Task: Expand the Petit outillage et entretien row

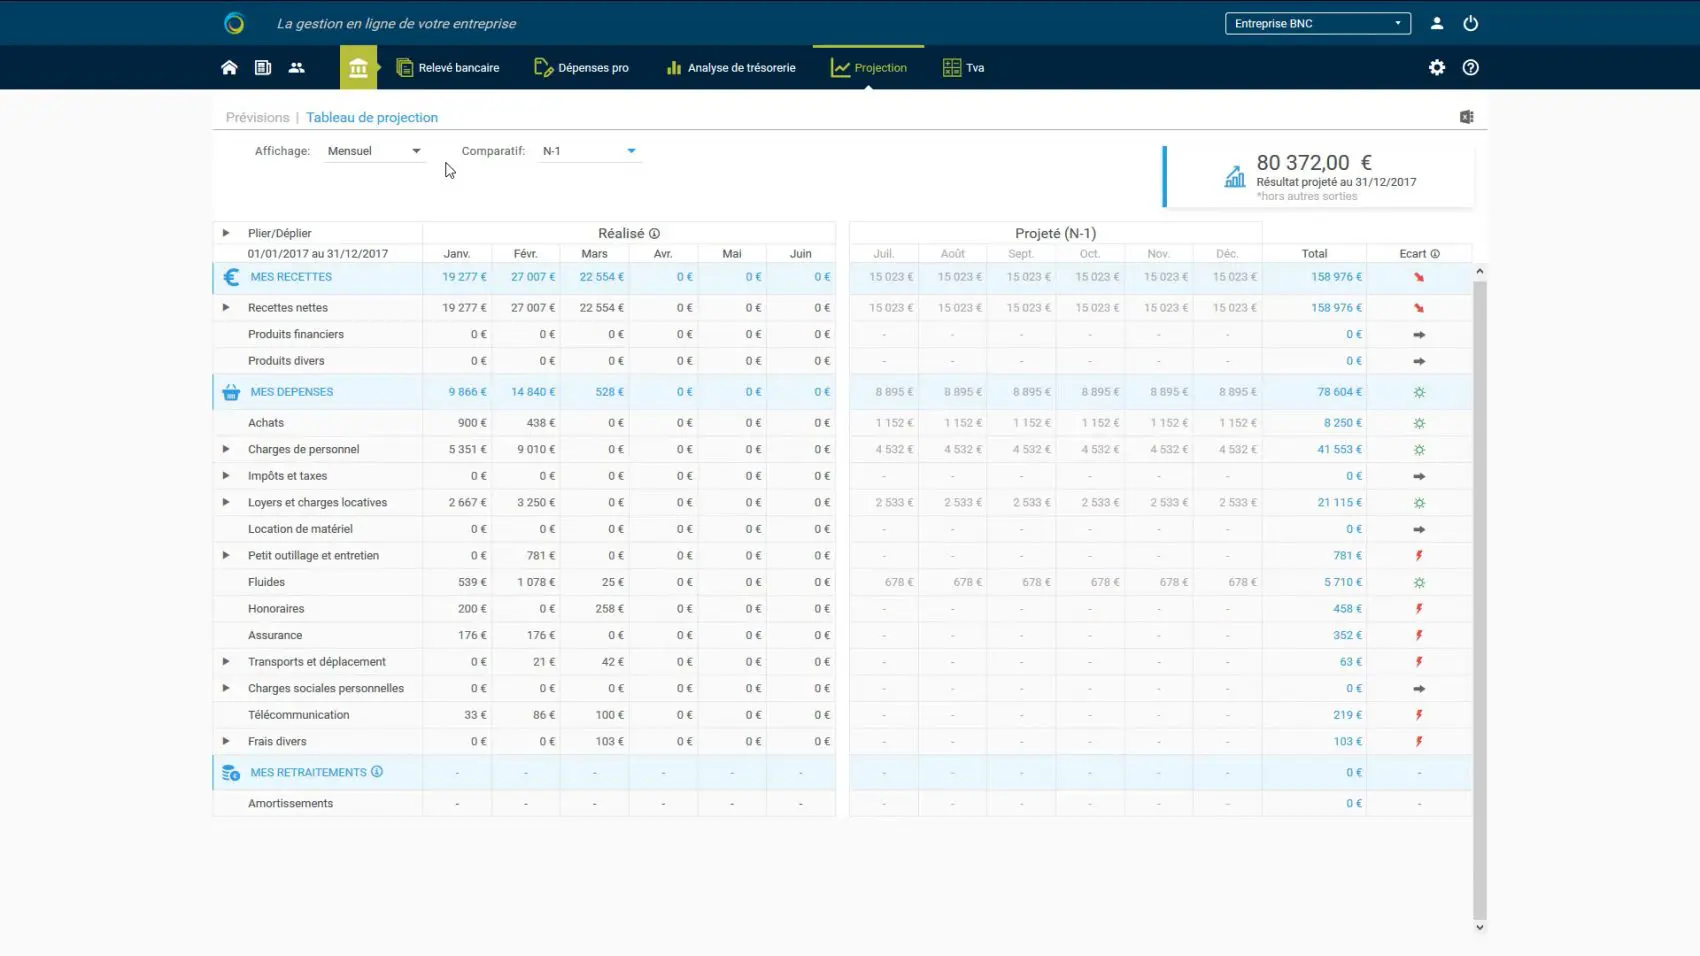Action: [x=226, y=555]
